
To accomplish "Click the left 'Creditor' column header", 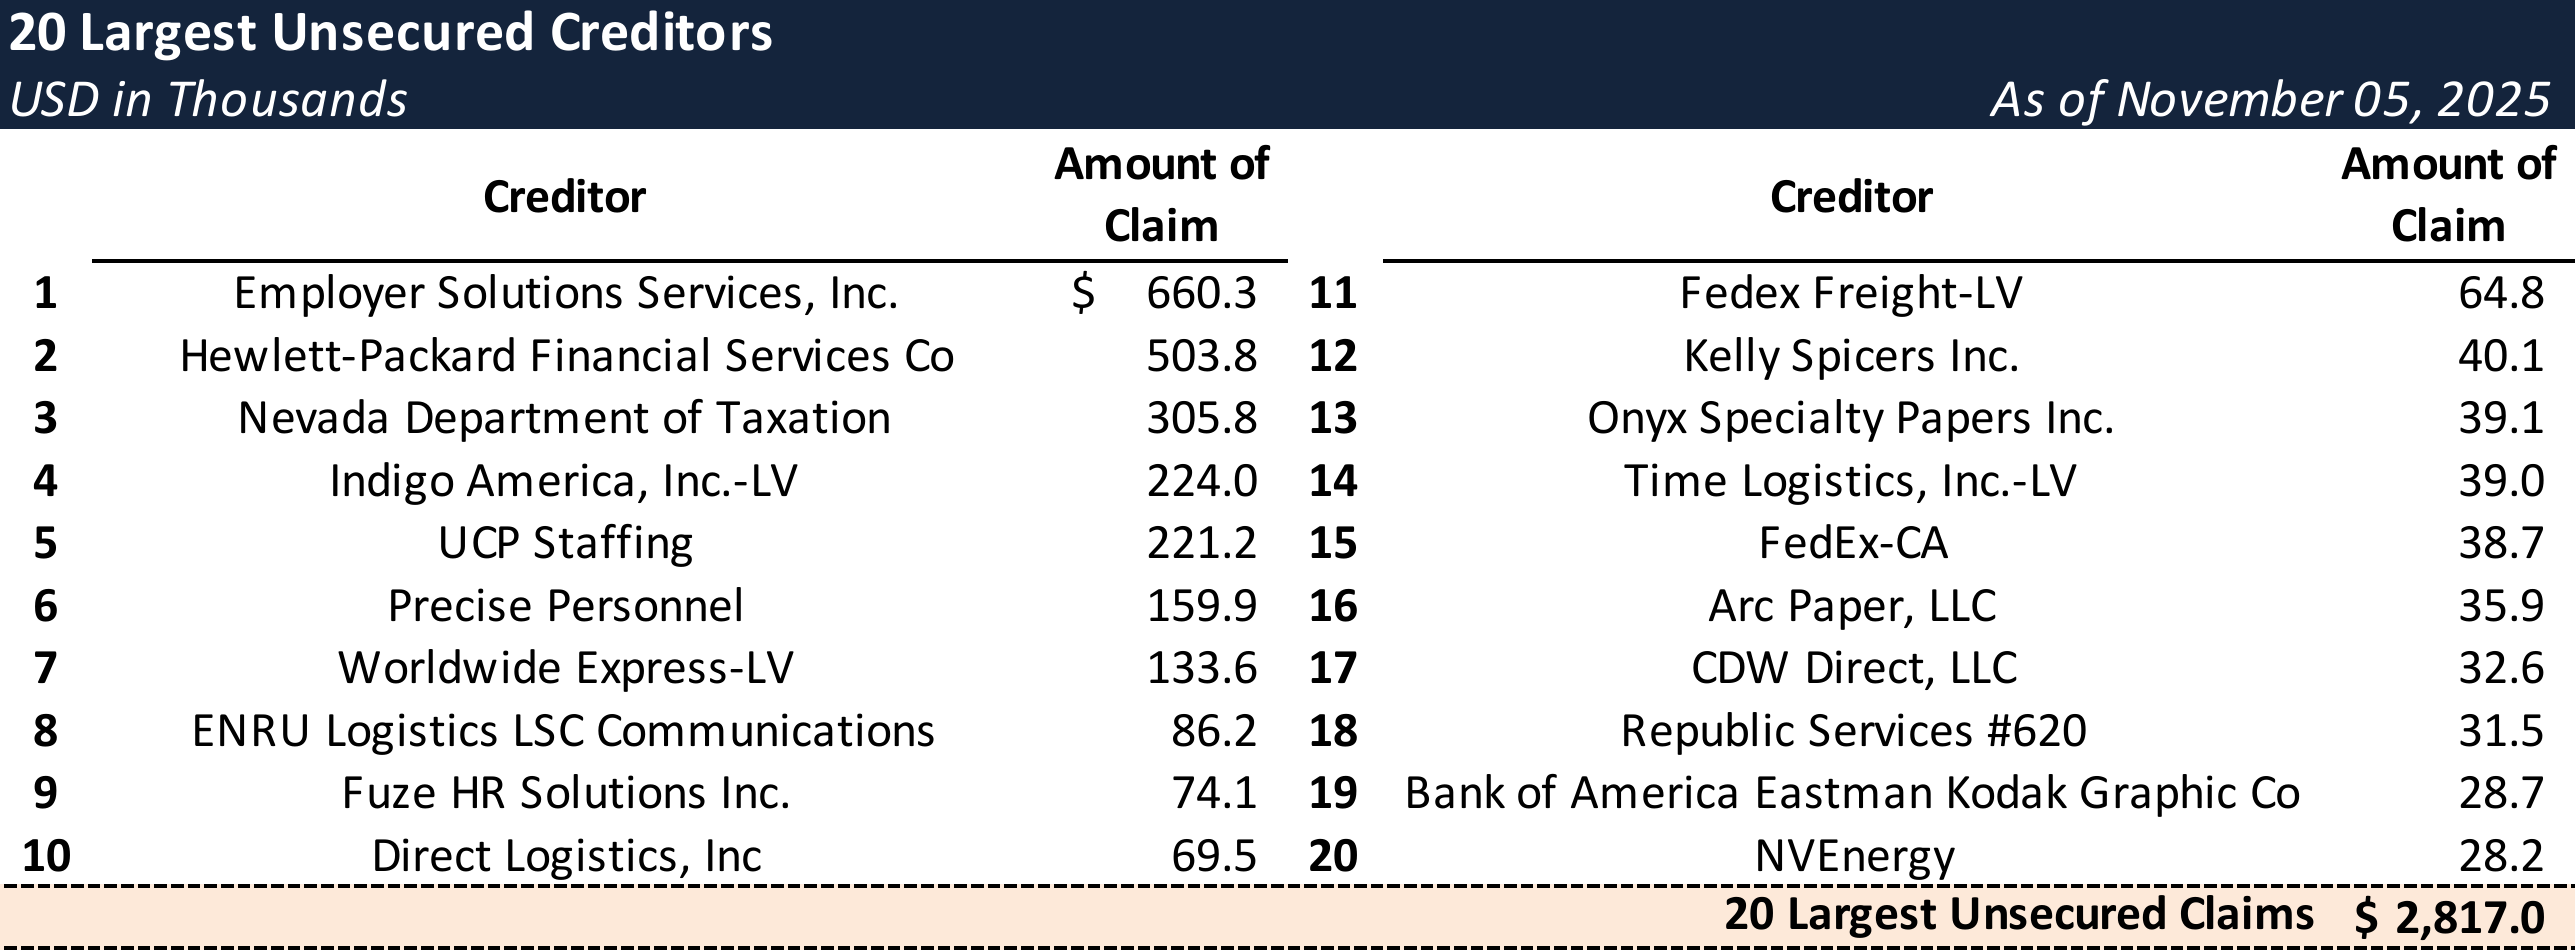I will click(x=564, y=197).
